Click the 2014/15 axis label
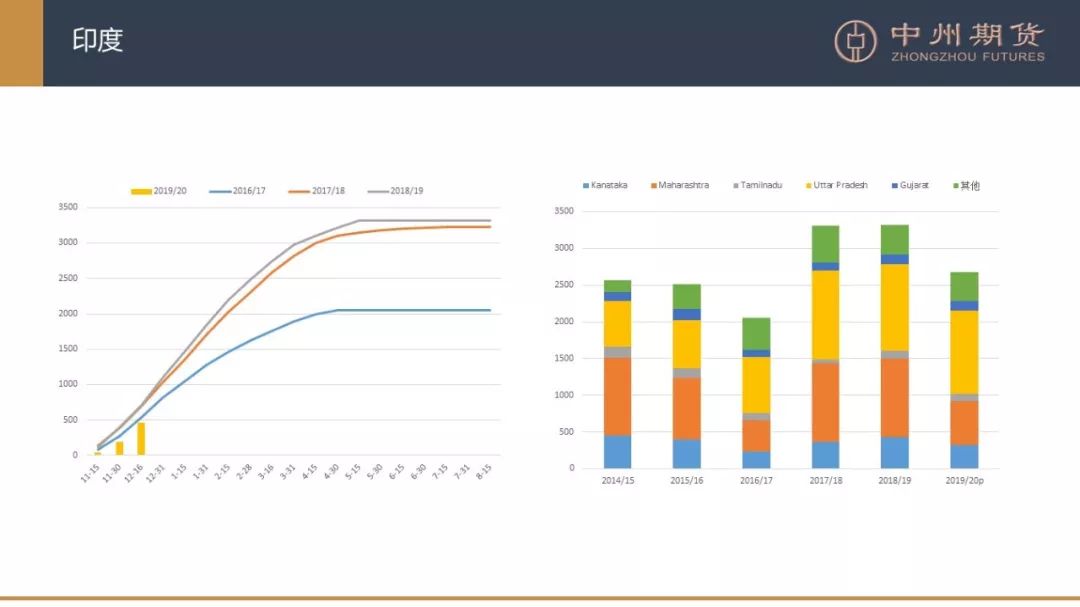 [x=618, y=480]
